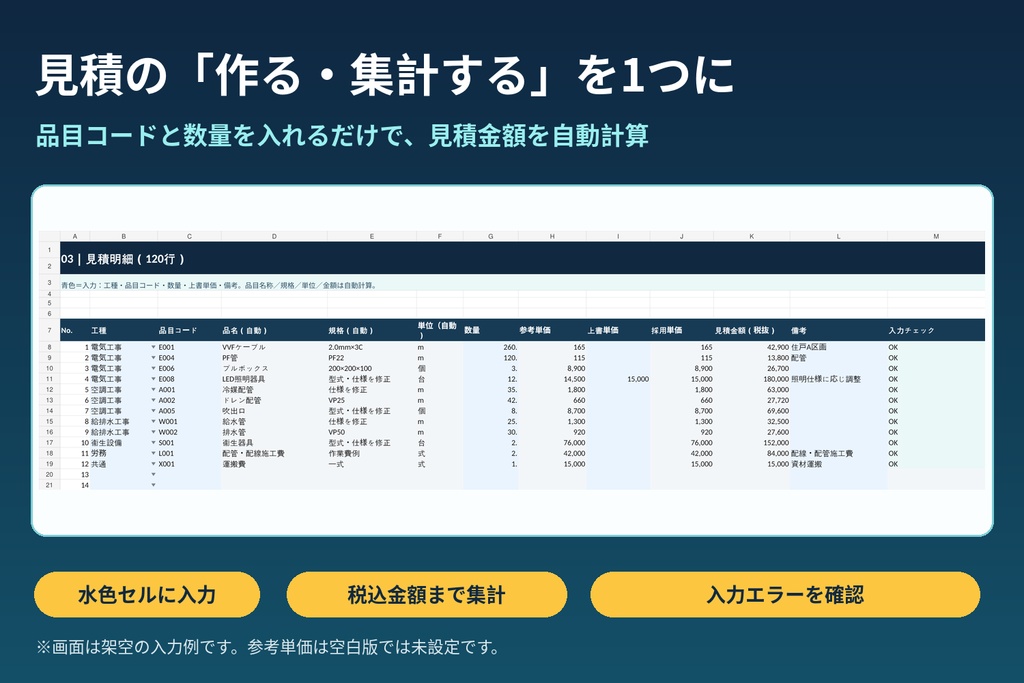Click the VP50 spec cell

[x=372, y=432]
